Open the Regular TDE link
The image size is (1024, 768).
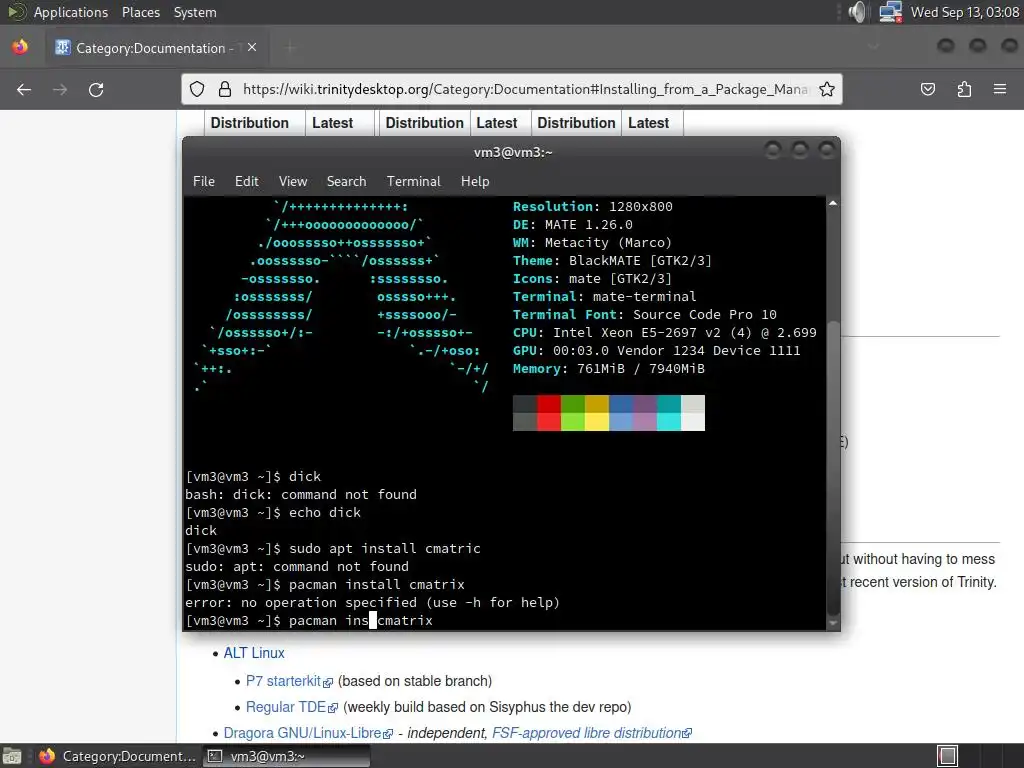click(x=291, y=707)
